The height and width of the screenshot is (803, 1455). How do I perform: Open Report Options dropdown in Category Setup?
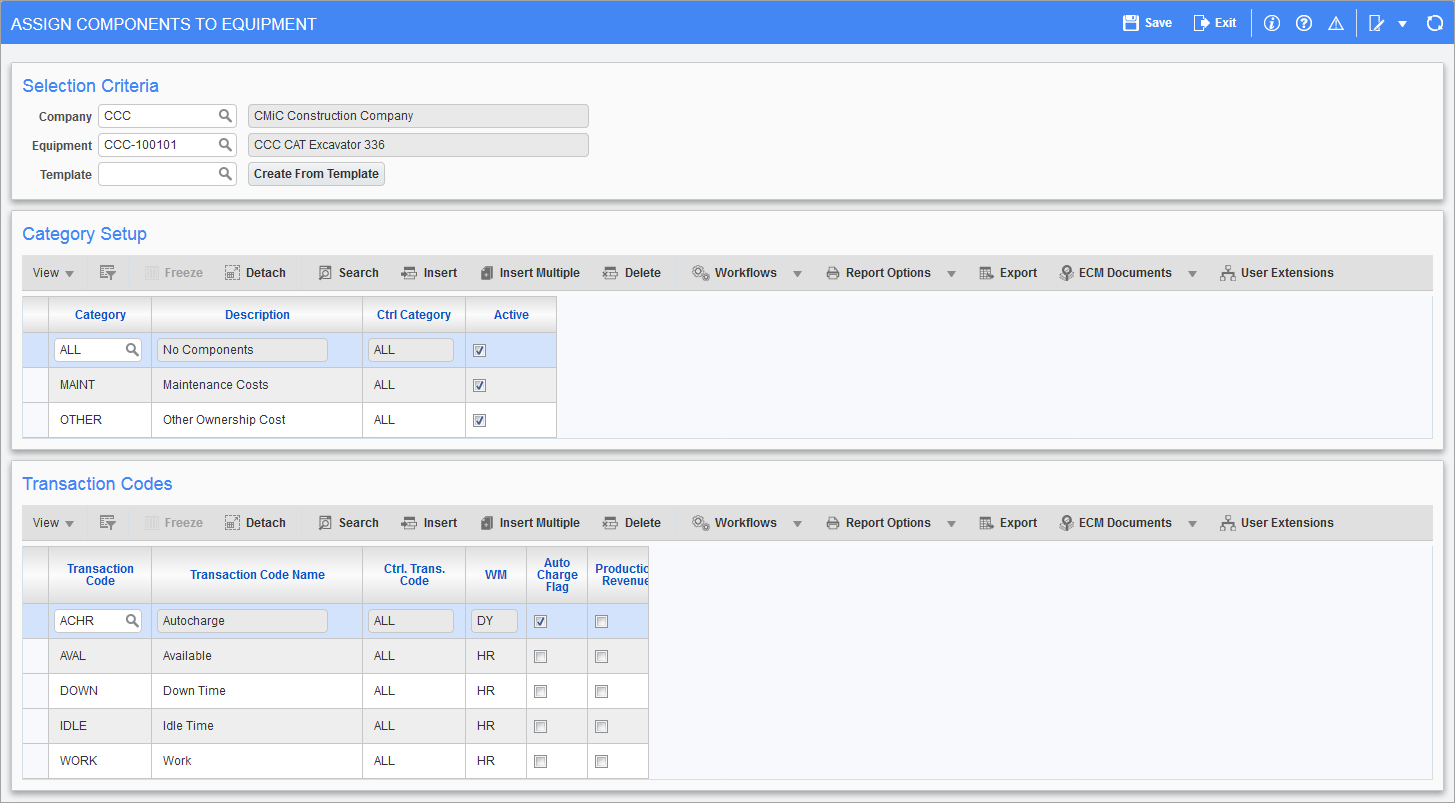click(951, 273)
